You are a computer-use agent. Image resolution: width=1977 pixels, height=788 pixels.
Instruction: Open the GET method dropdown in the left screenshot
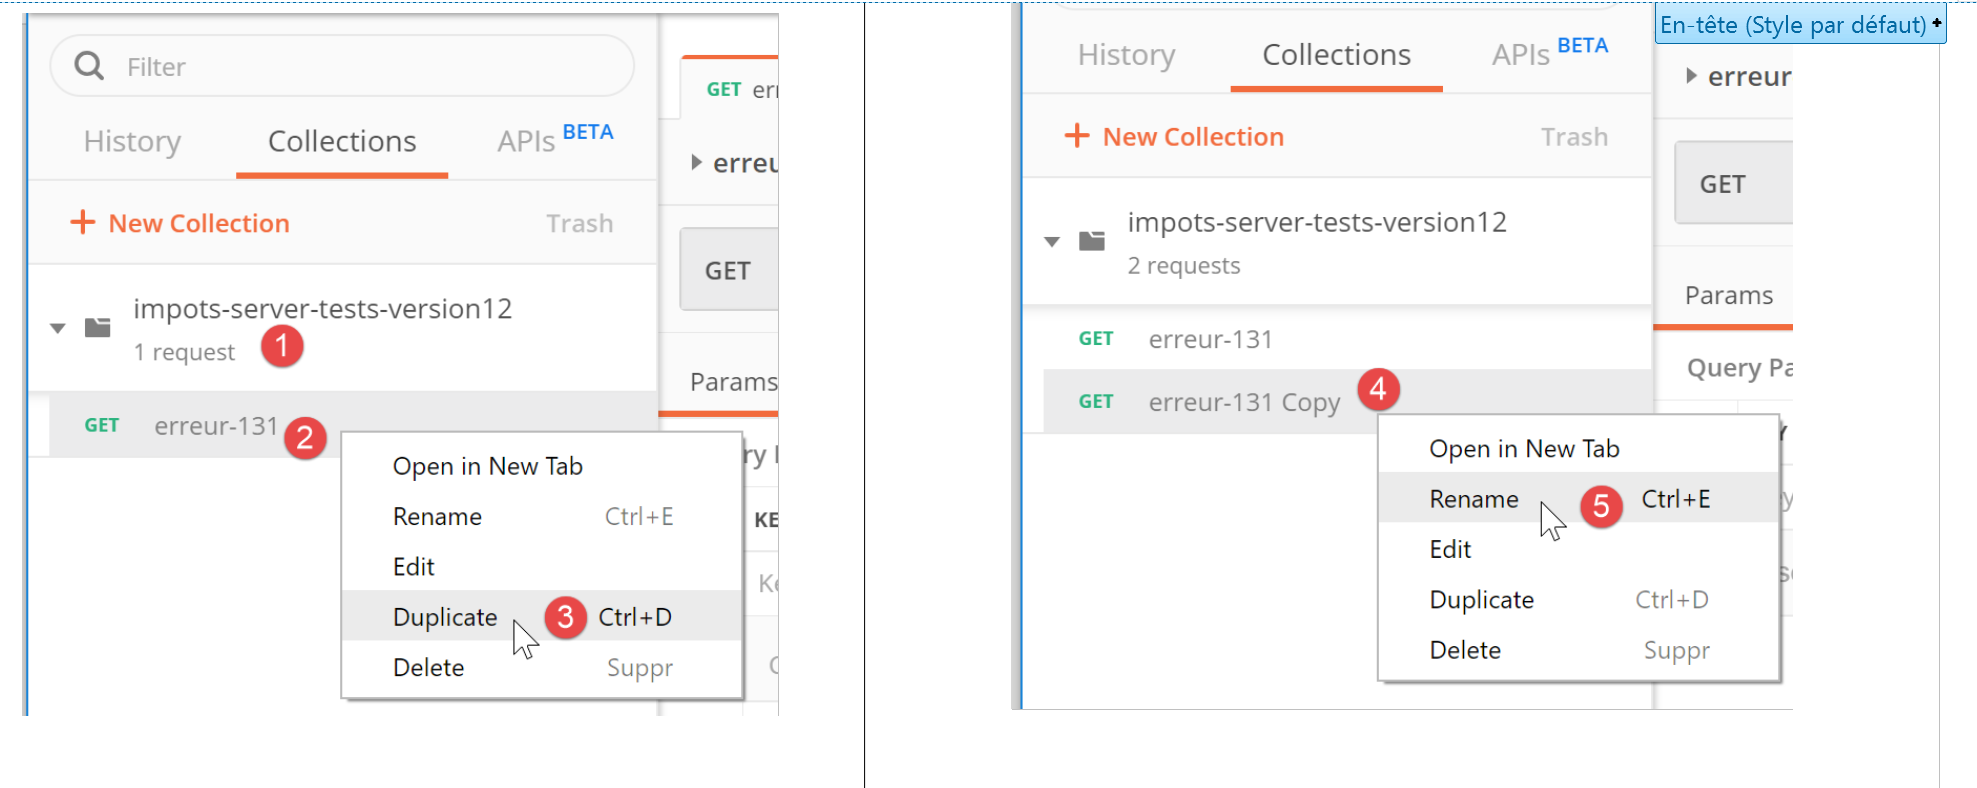pyautogui.click(x=728, y=271)
